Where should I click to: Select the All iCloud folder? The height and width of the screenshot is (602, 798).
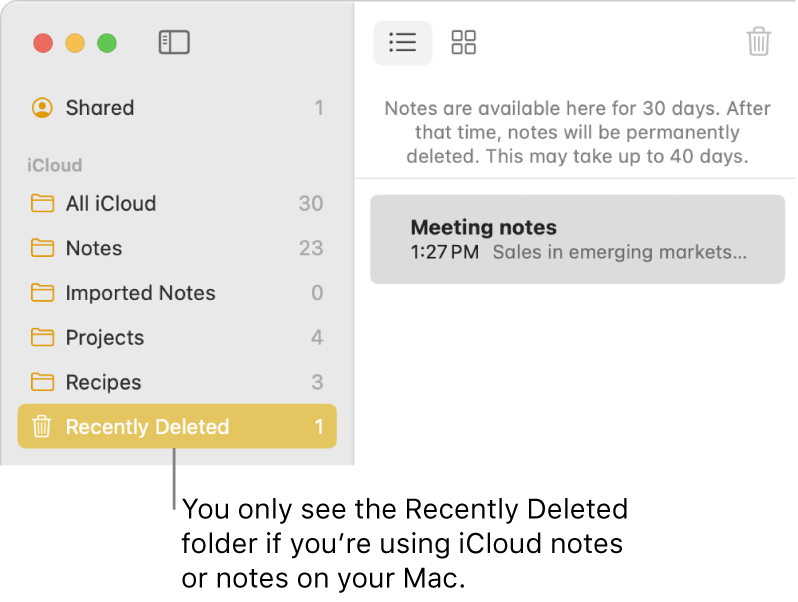(x=111, y=204)
